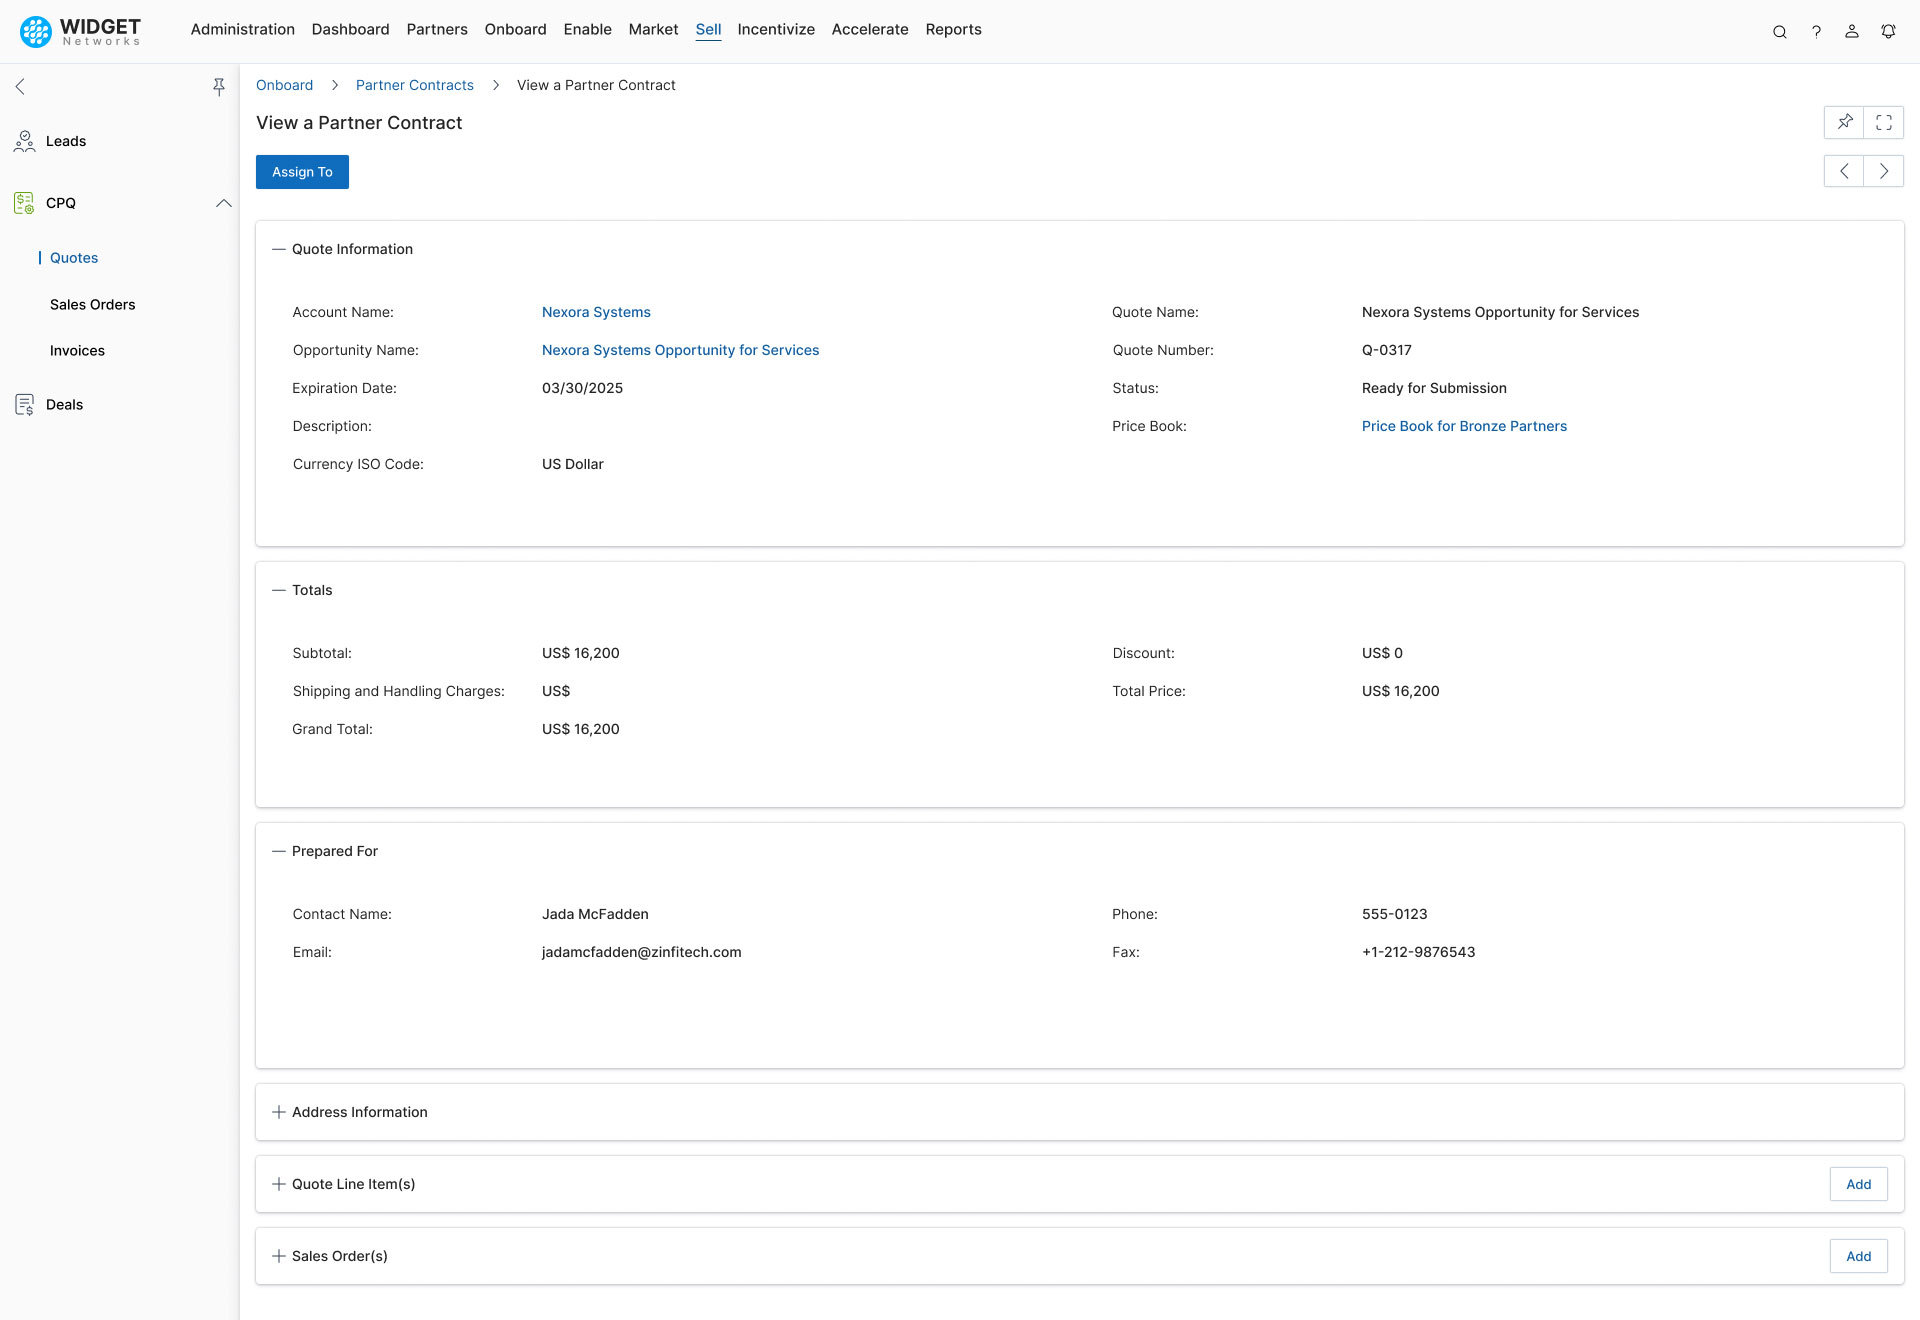This screenshot has width=1920, height=1320.
Task: Open the user profile icon
Action: pos(1852,31)
